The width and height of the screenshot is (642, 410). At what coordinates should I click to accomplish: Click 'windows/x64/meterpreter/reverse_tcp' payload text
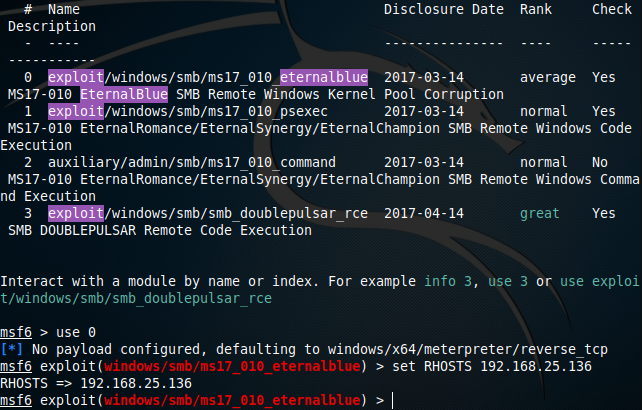click(x=468, y=349)
